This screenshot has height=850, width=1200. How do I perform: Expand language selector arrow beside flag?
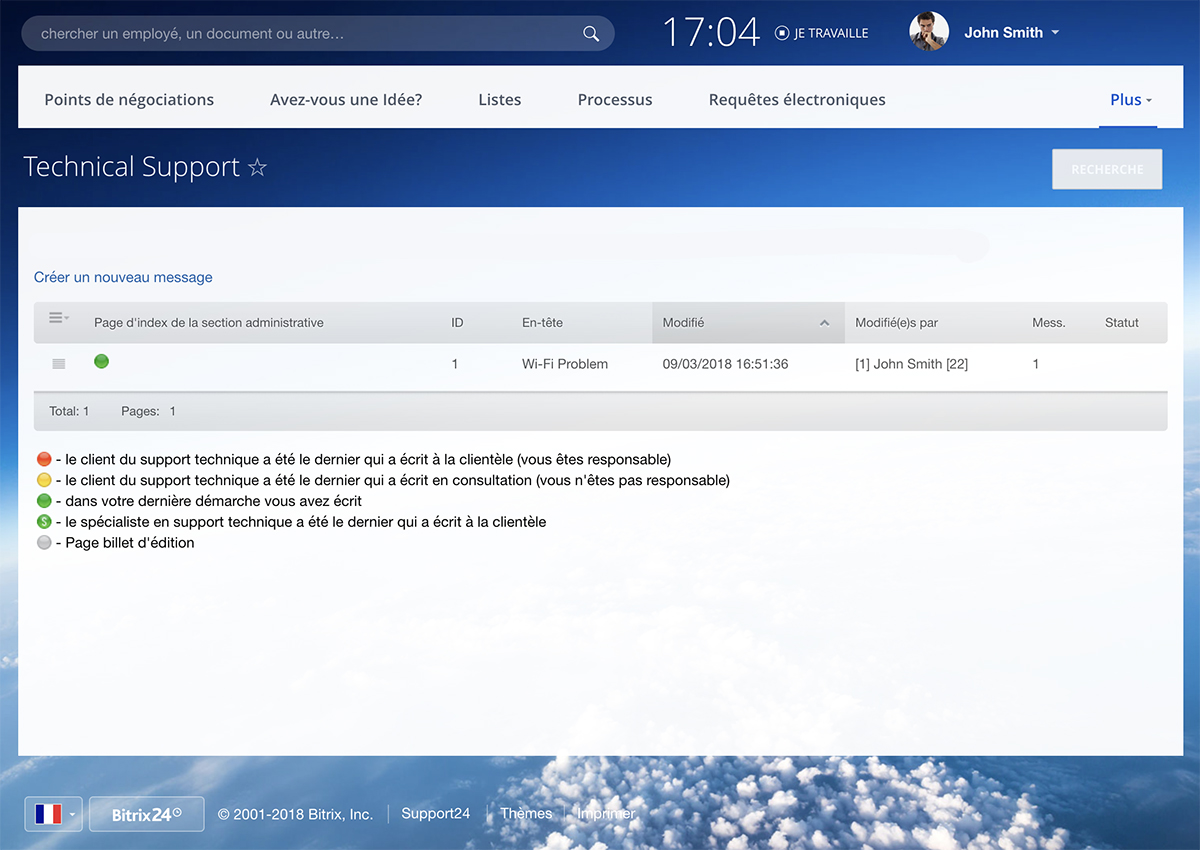(x=72, y=815)
